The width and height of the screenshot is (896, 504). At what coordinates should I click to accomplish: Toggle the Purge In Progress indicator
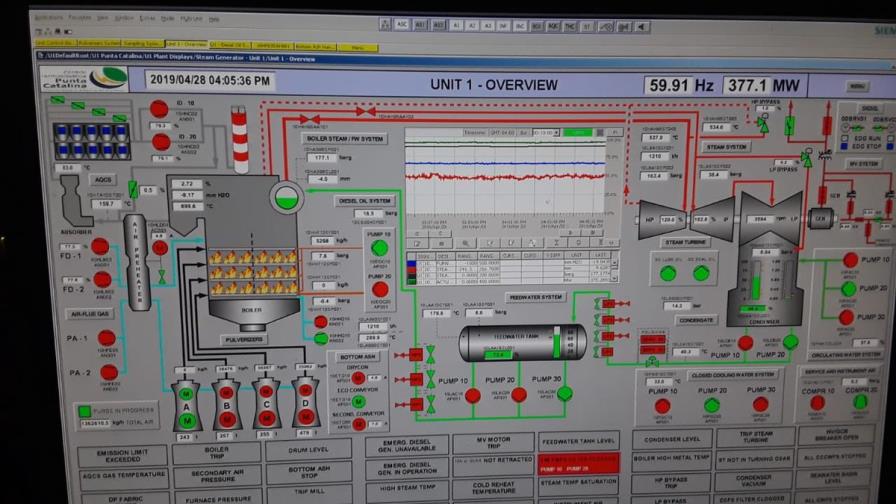[85, 411]
